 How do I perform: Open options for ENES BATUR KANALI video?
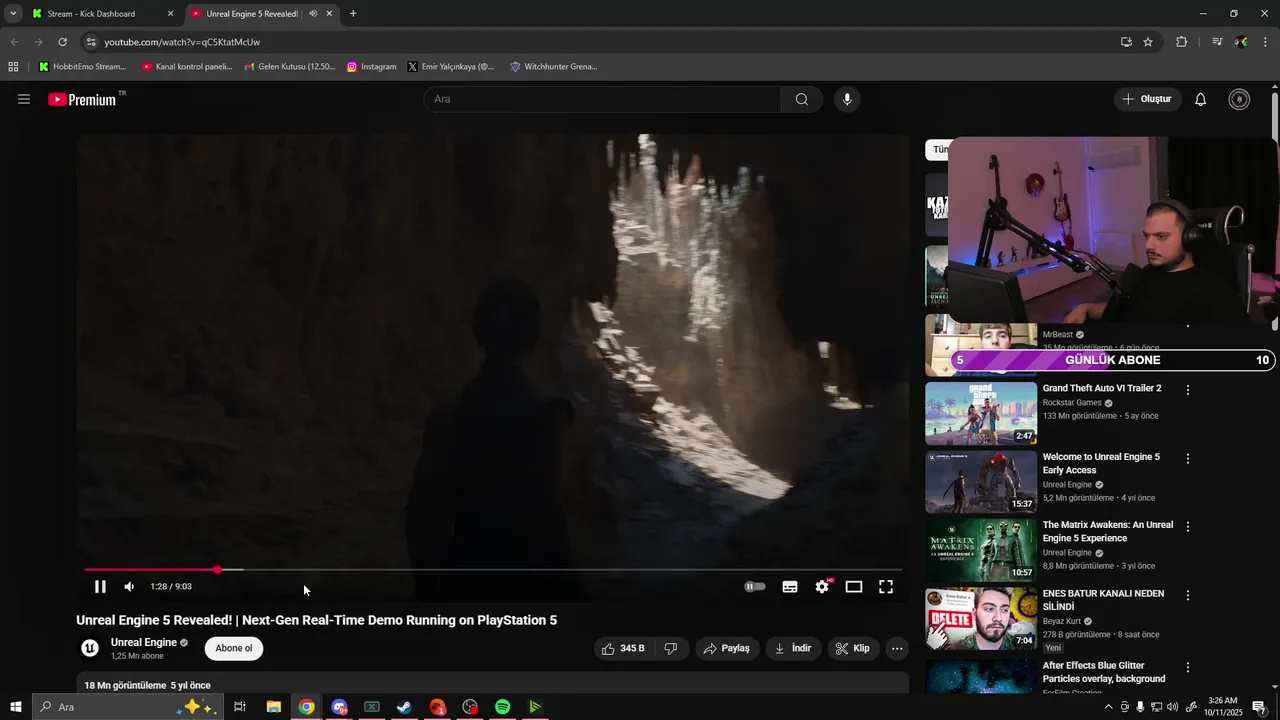pos(1188,596)
